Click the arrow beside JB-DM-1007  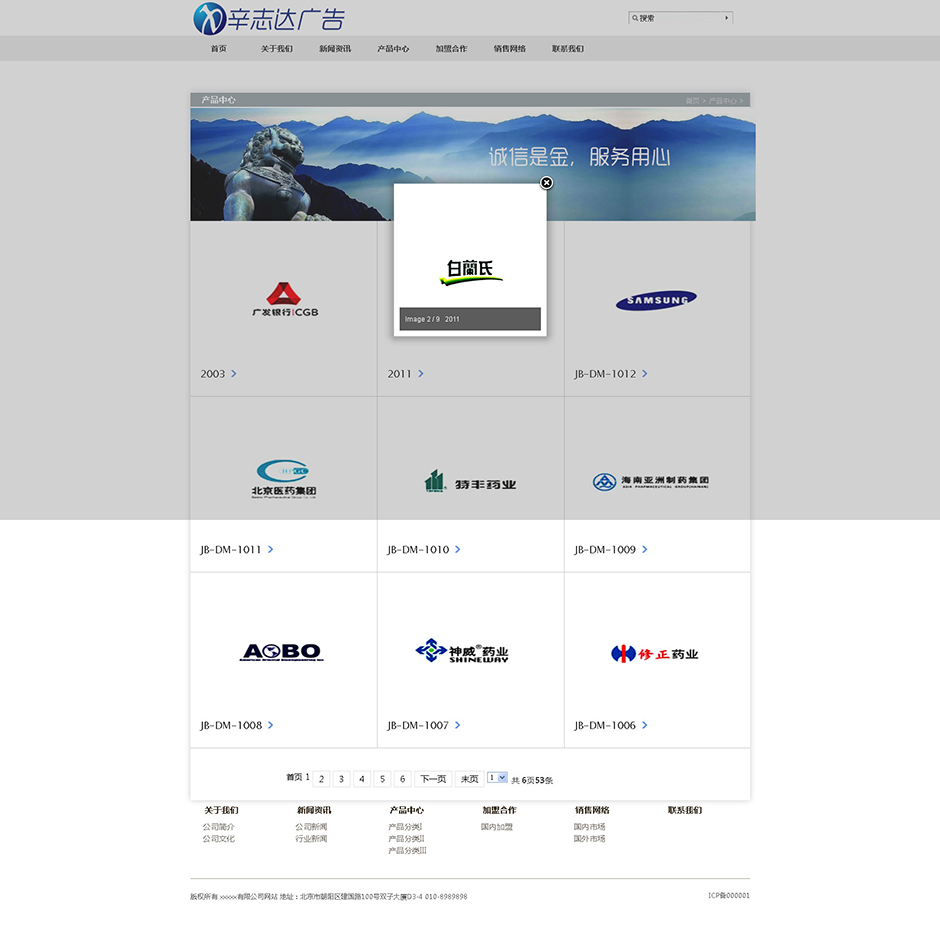(x=458, y=725)
